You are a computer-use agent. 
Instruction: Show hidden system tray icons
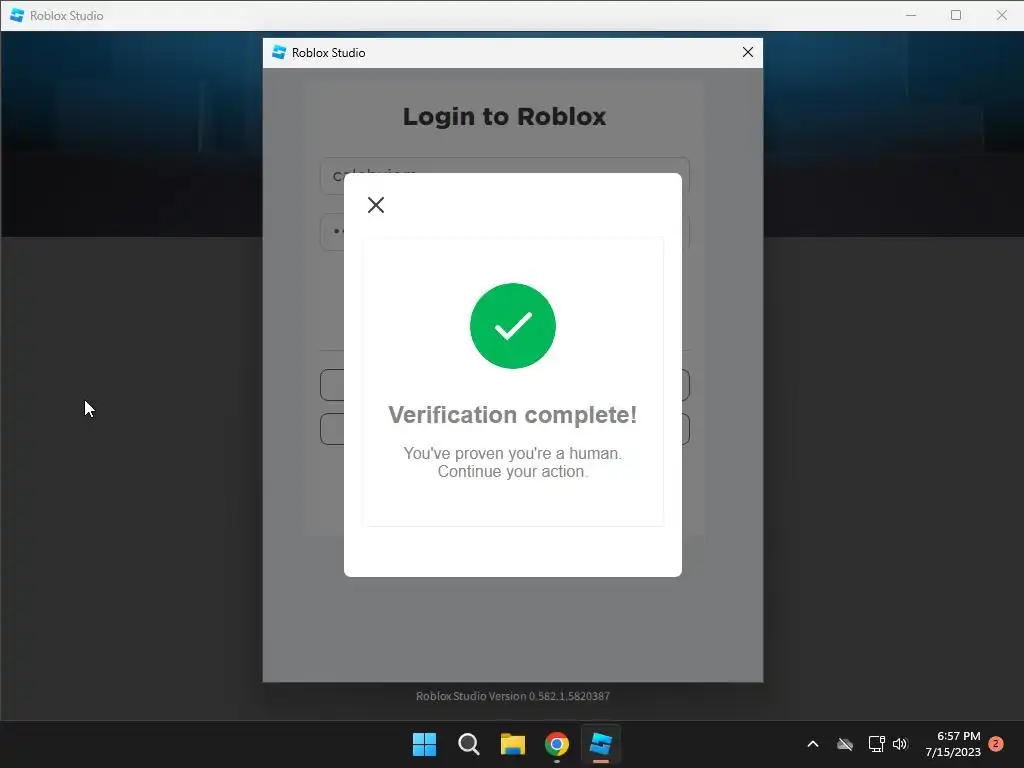pyautogui.click(x=813, y=744)
